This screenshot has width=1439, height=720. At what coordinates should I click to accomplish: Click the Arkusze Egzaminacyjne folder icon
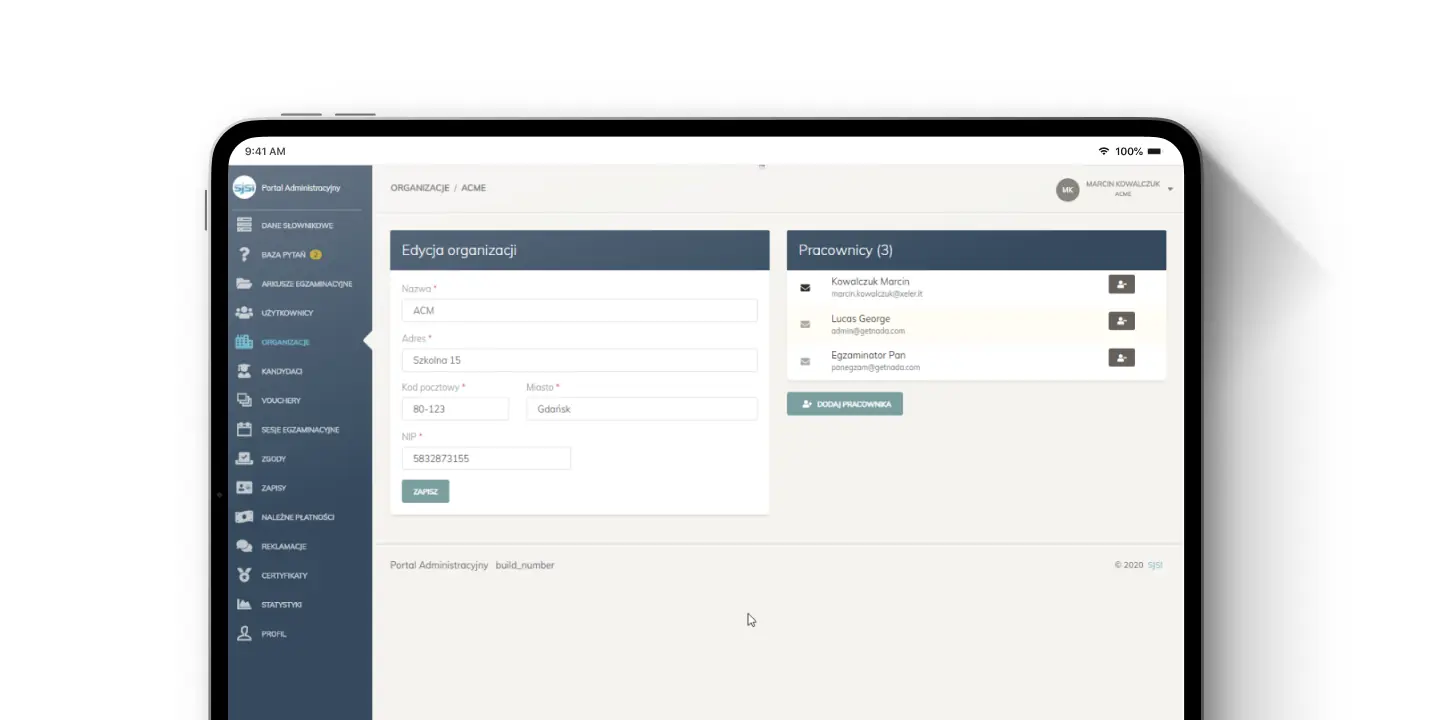tap(244, 284)
